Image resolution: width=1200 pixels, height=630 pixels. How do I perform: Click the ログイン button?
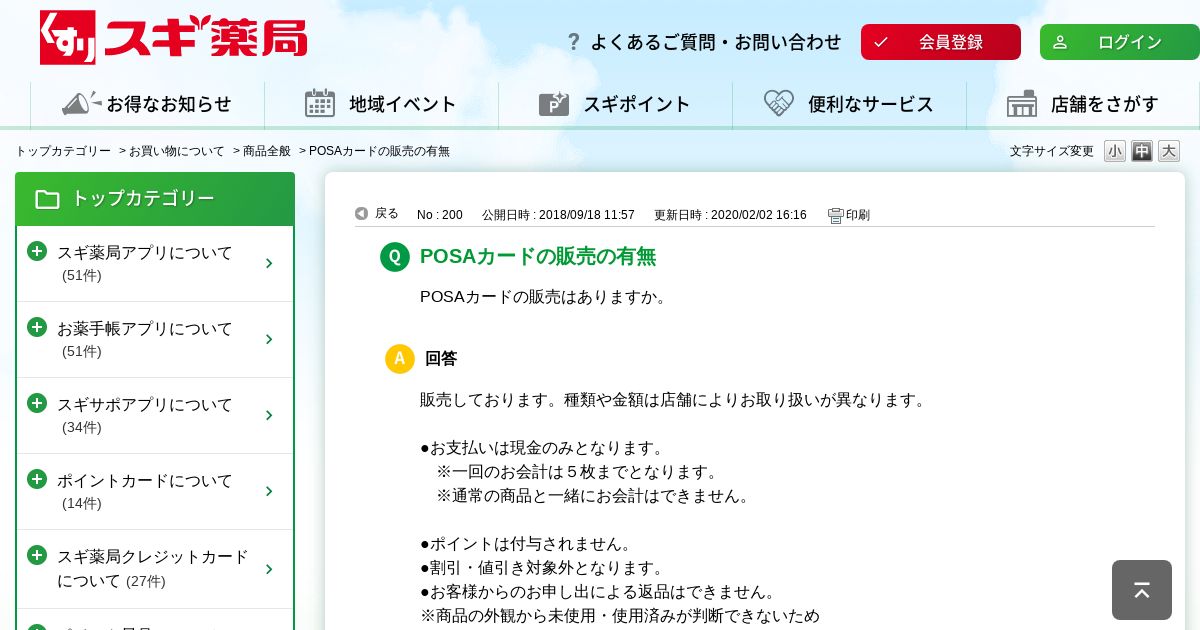(x=1120, y=42)
